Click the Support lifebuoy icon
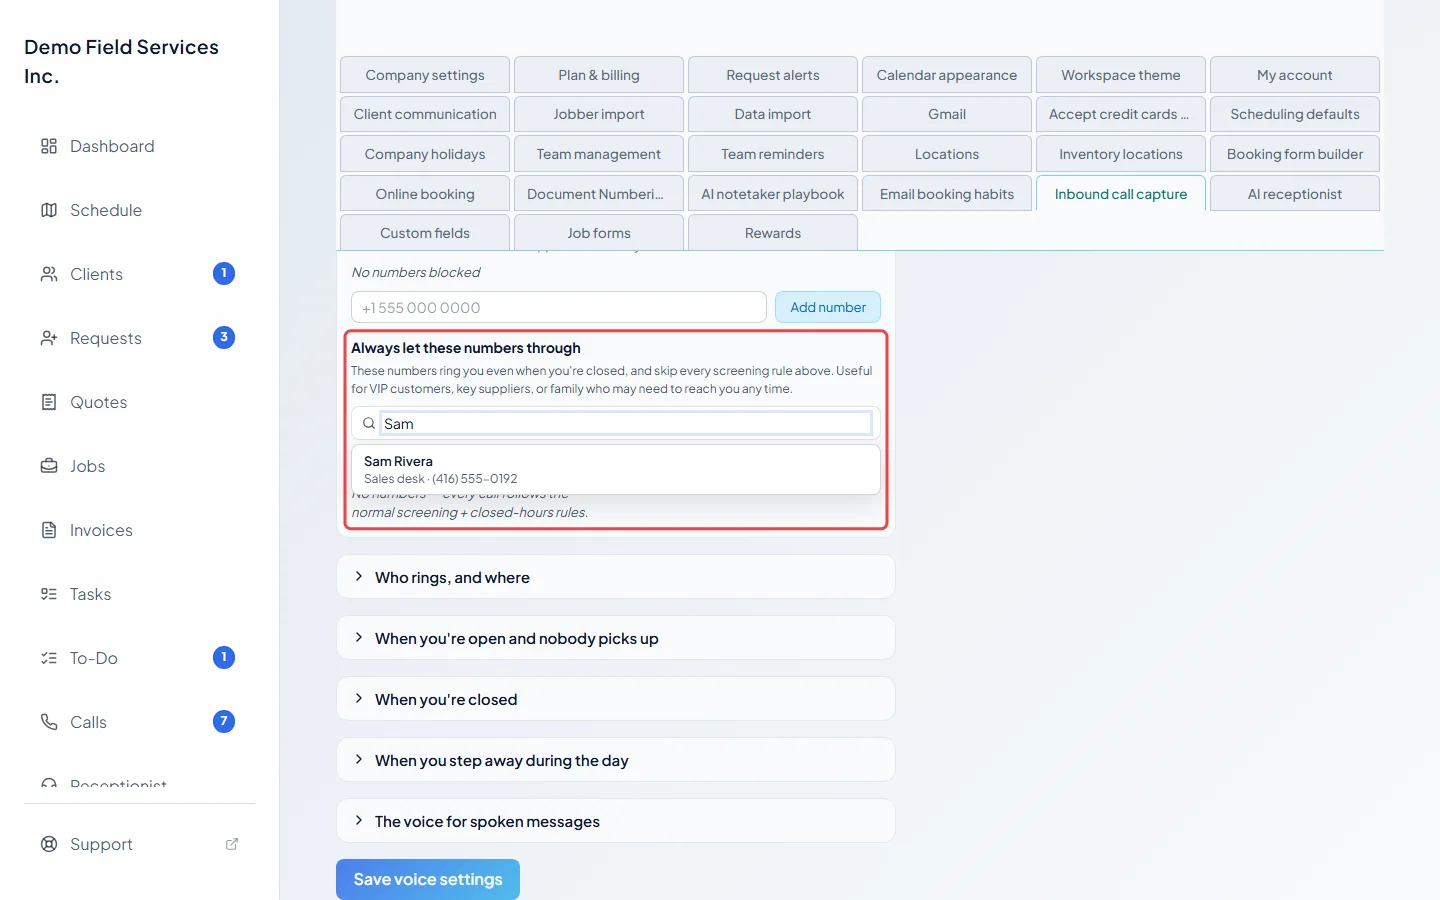Viewport: 1440px width, 900px height. [49, 844]
